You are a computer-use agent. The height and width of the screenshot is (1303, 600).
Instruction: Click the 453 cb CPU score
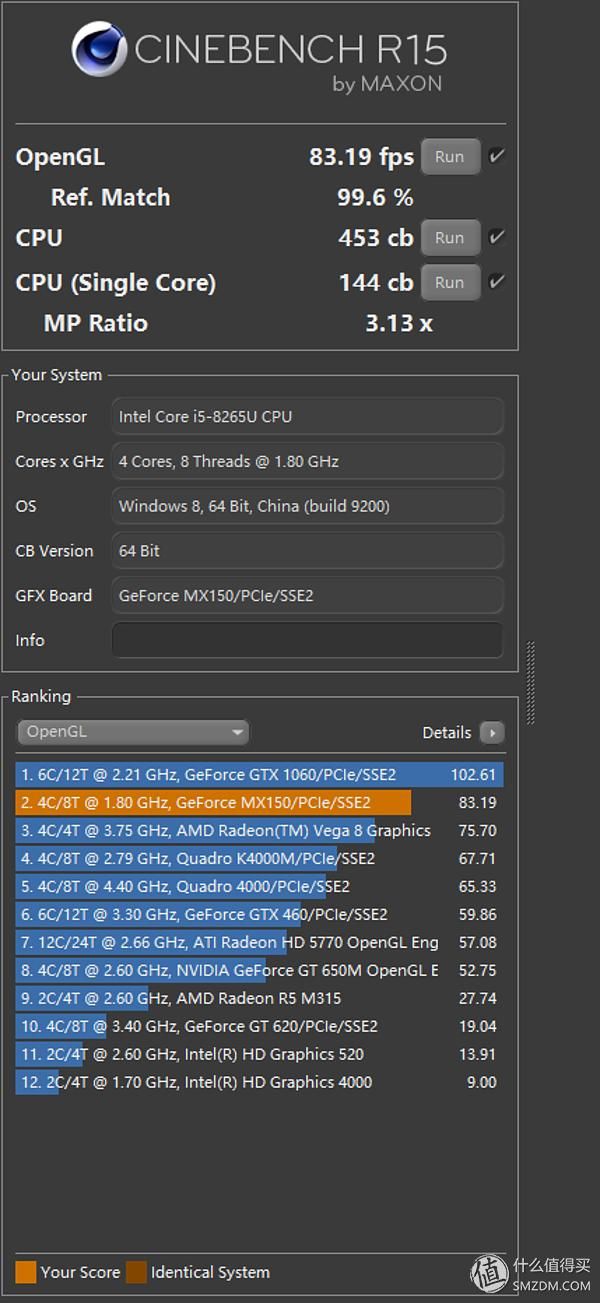coord(376,238)
